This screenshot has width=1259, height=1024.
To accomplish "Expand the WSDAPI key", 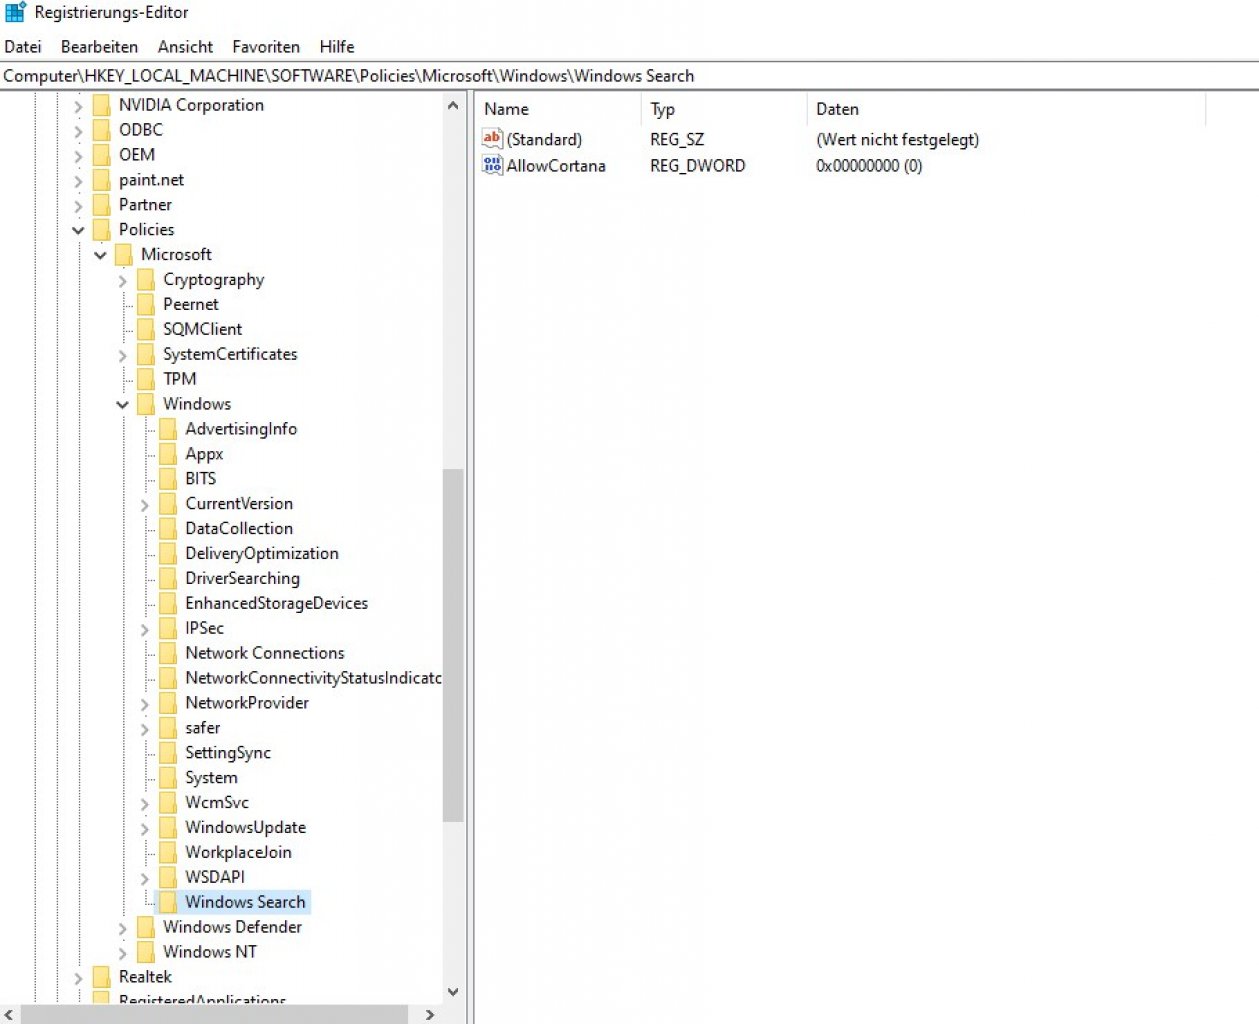I will (145, 878).
